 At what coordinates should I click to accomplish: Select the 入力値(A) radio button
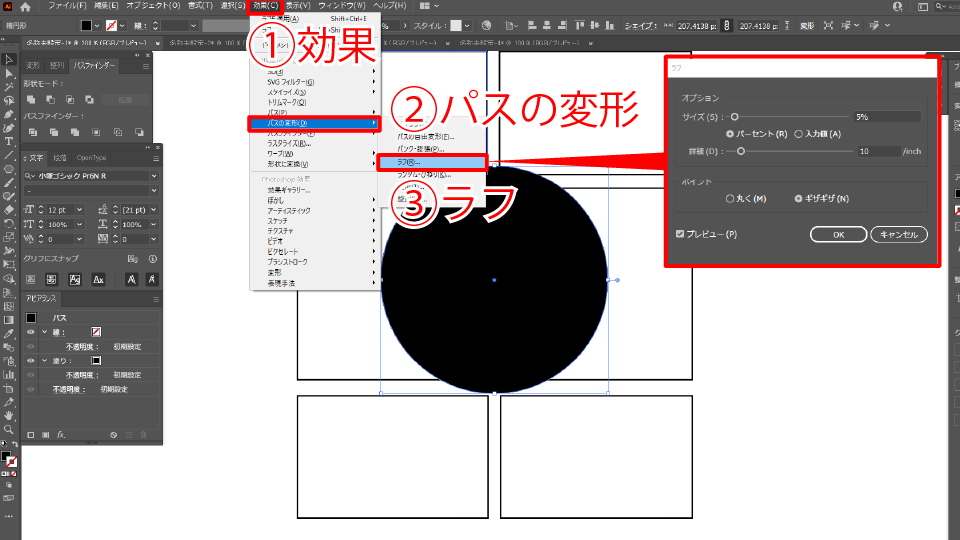(x=798, y=133)
